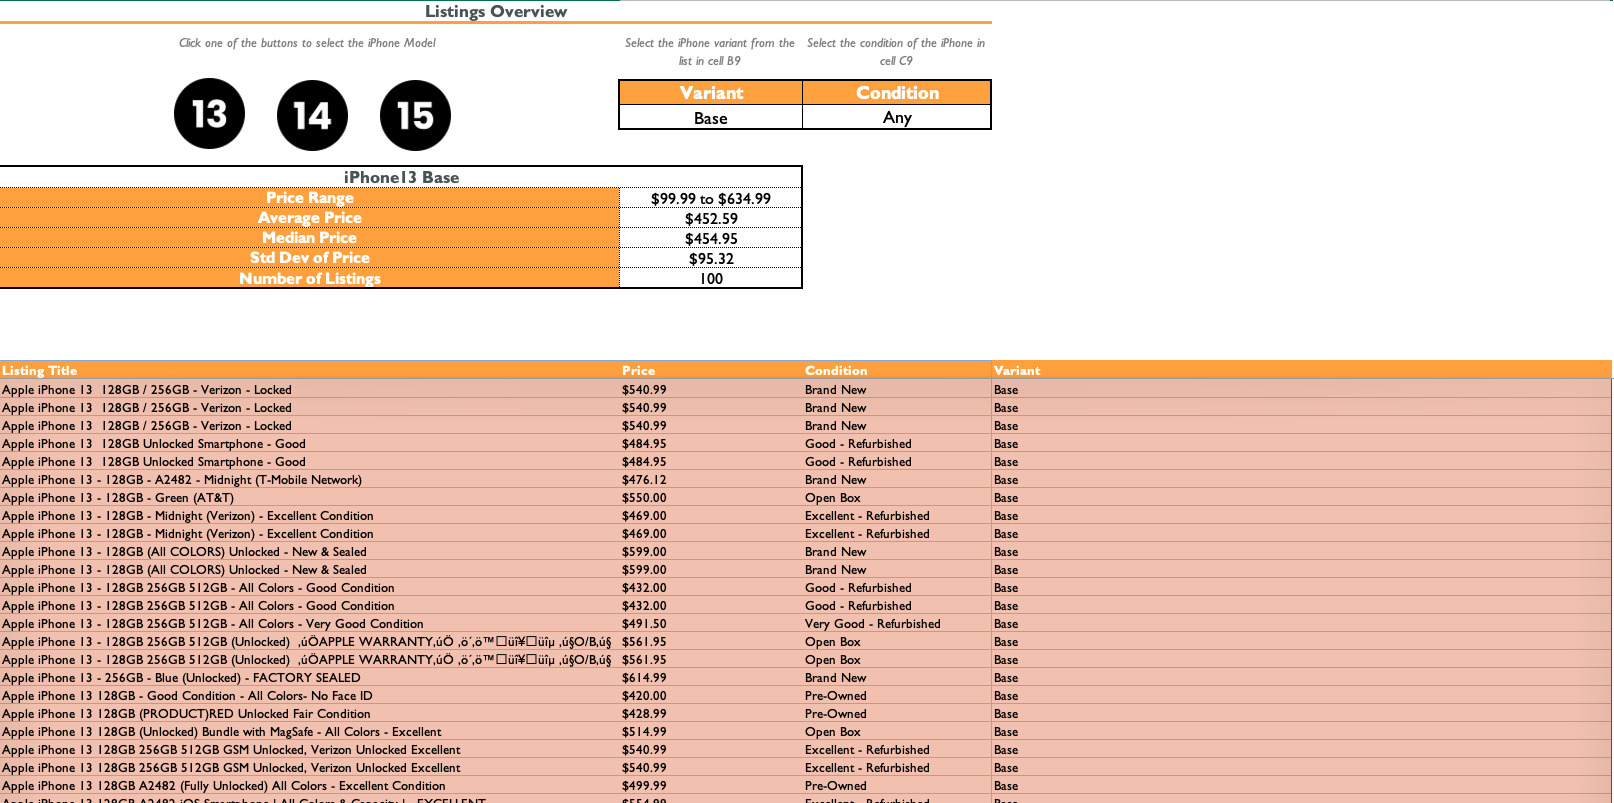Image resolution: width=1614 pixels, height=803 pixels.
Task: Click the $614.99 price cell
Action: coord(644,678)
